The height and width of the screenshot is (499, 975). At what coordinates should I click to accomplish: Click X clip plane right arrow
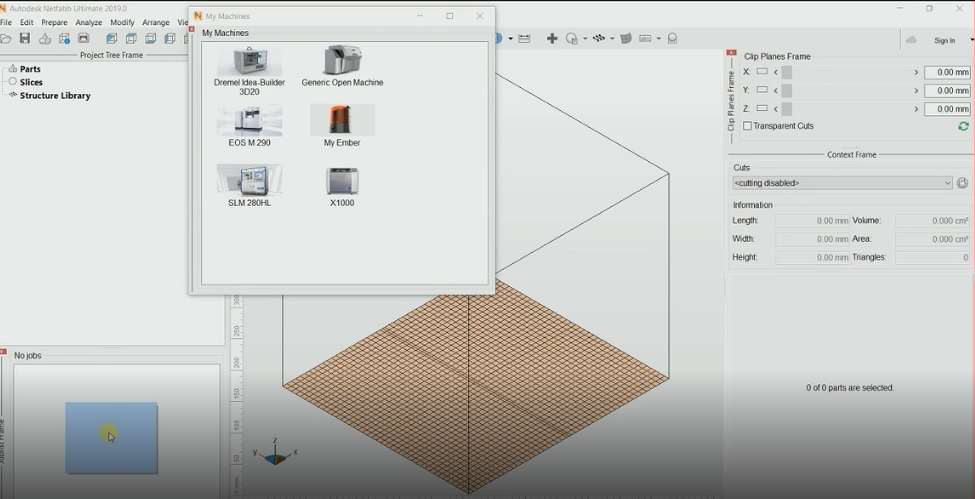(916, 72)
